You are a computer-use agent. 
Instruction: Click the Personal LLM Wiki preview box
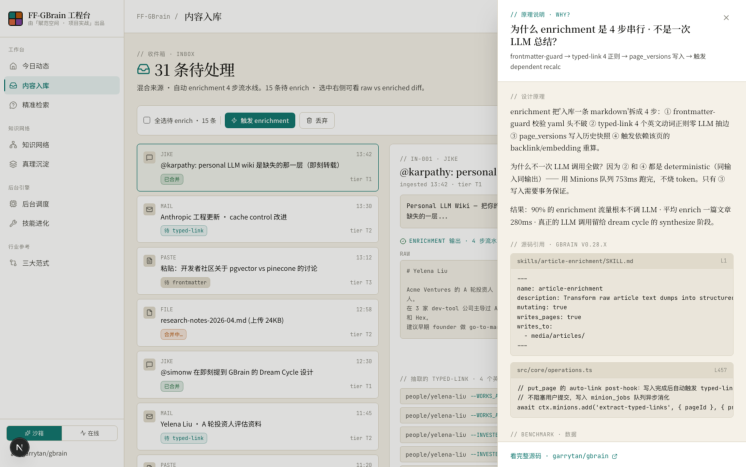pos(449,211)
